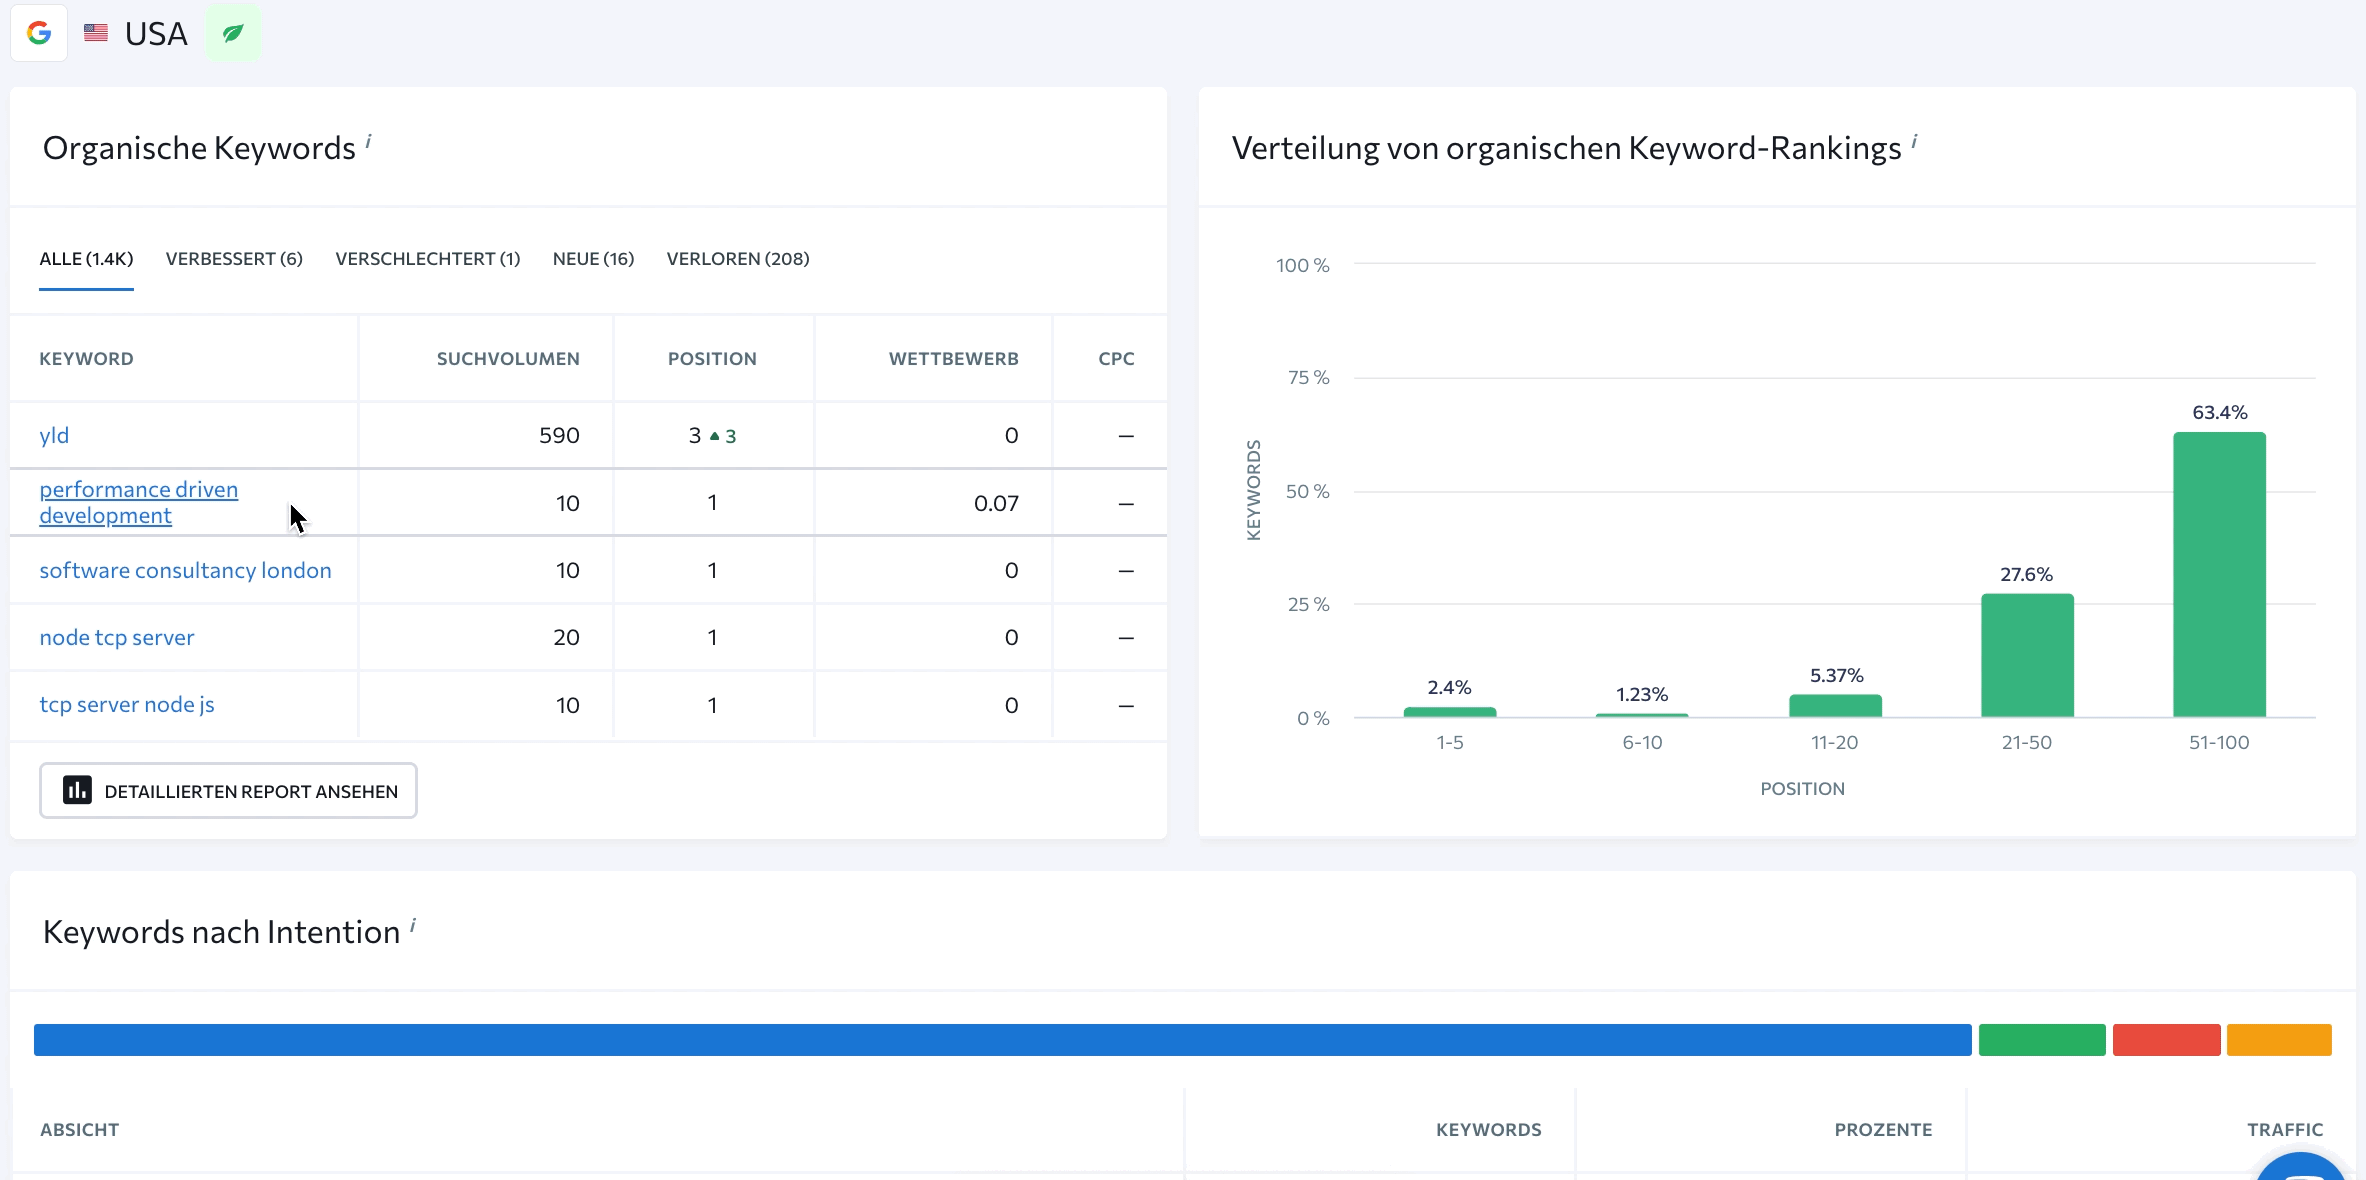Image resolution: width=2366 pixels, height=1180 pixels.
Task: Open the yld keyword link
Action: point(54,435)
